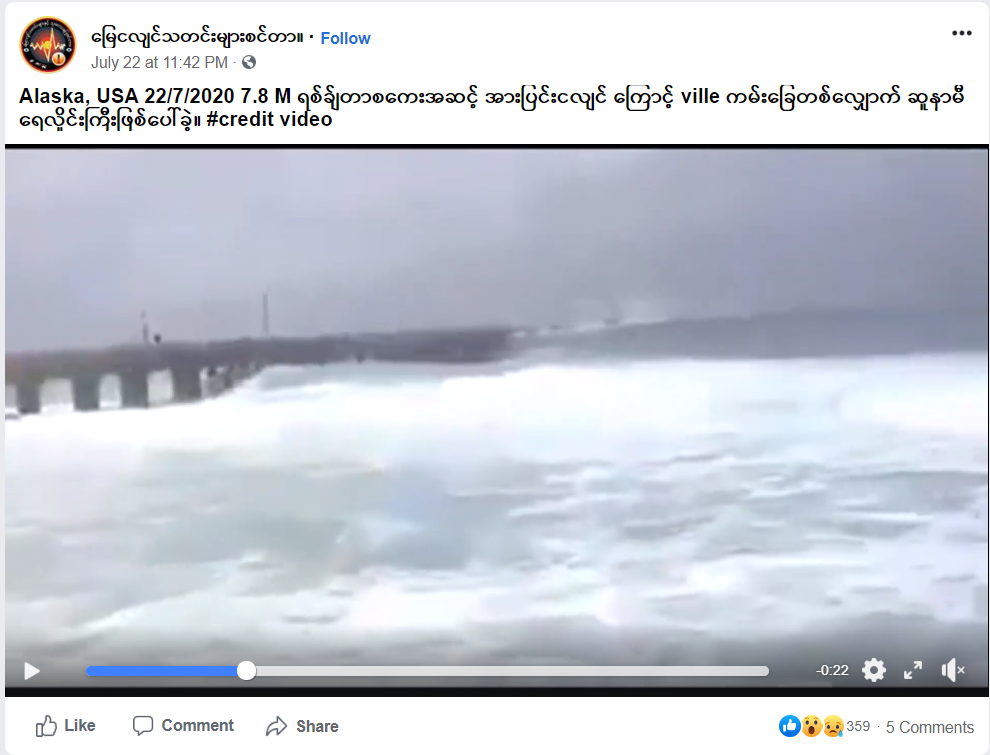Click the blue thumbs-up reaction icon
The height and width of the screenshot is (755, 990).
click(790, 727)
